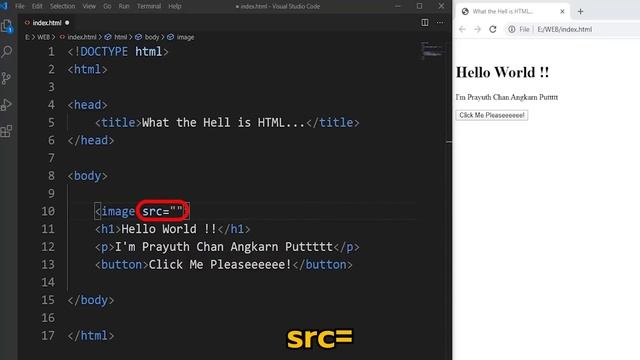Select the index.html editor tab
640x360 pixels.
(x=47, y=23)
